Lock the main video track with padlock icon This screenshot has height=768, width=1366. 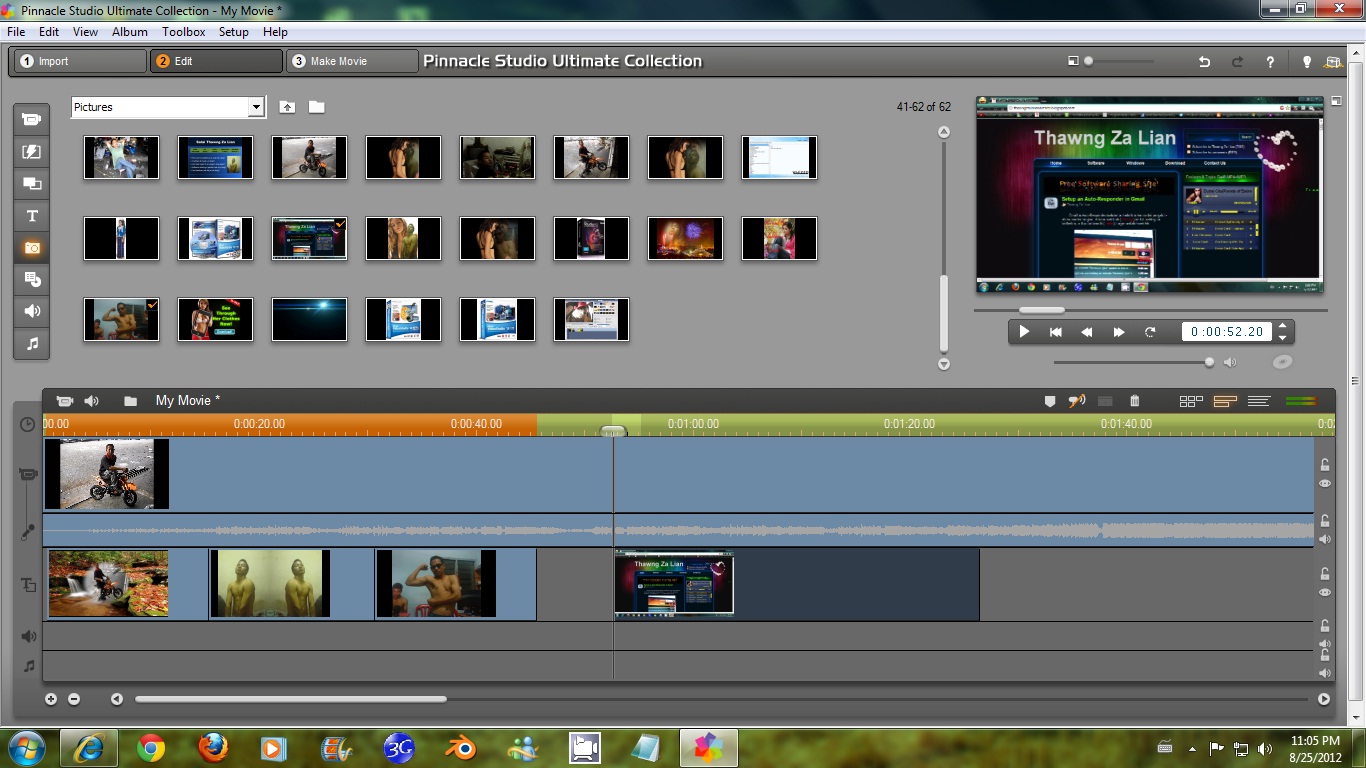(x=1325, y=464)
